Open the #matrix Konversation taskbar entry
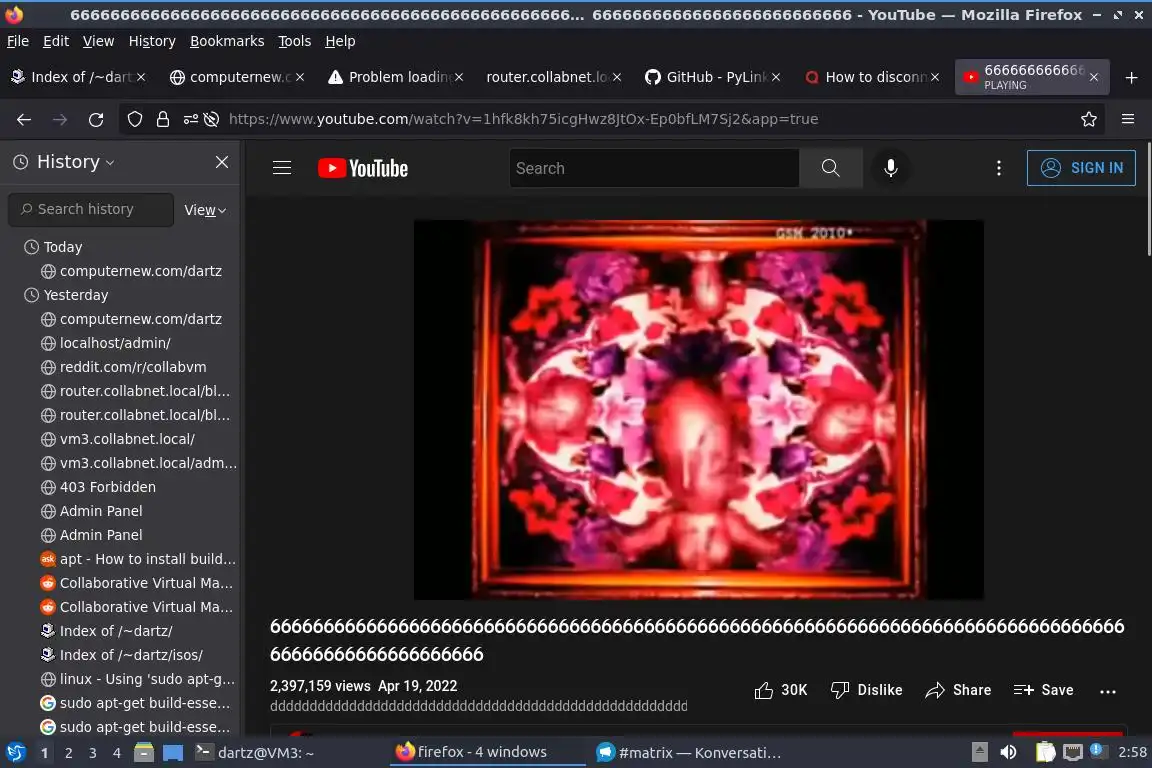 pyautogui.click(x=689, y=753)
